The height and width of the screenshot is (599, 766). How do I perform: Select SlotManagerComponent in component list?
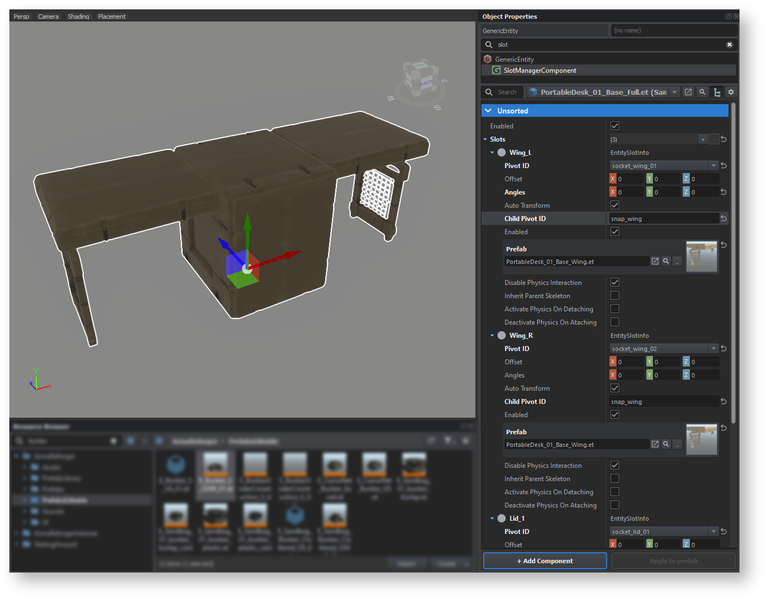(539, 71)
